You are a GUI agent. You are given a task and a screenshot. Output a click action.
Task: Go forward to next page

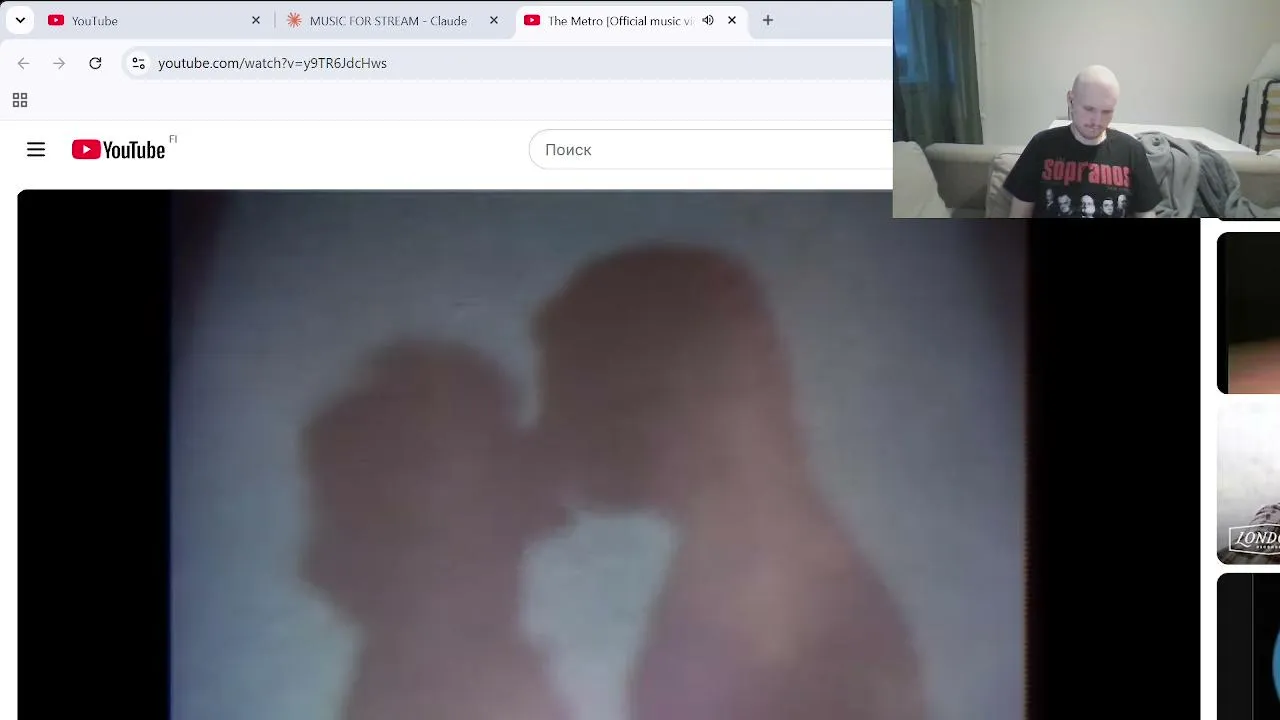[59, 63]
